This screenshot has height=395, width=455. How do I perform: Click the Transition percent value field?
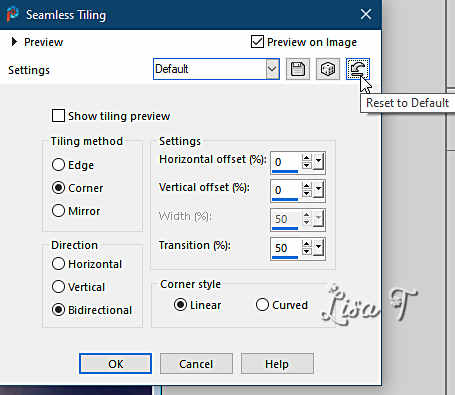(x=286, y=248)
